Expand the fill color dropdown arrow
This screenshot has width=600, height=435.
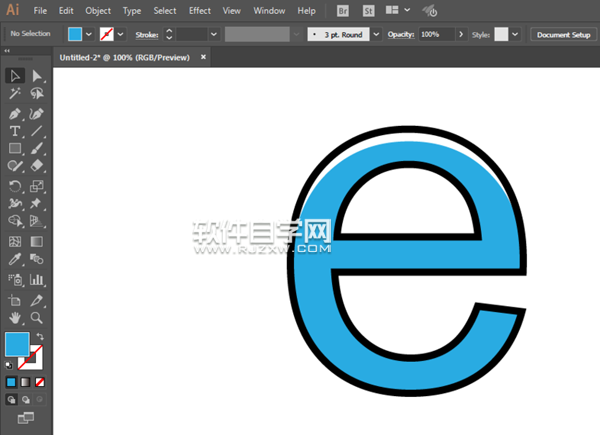(89, 34)
